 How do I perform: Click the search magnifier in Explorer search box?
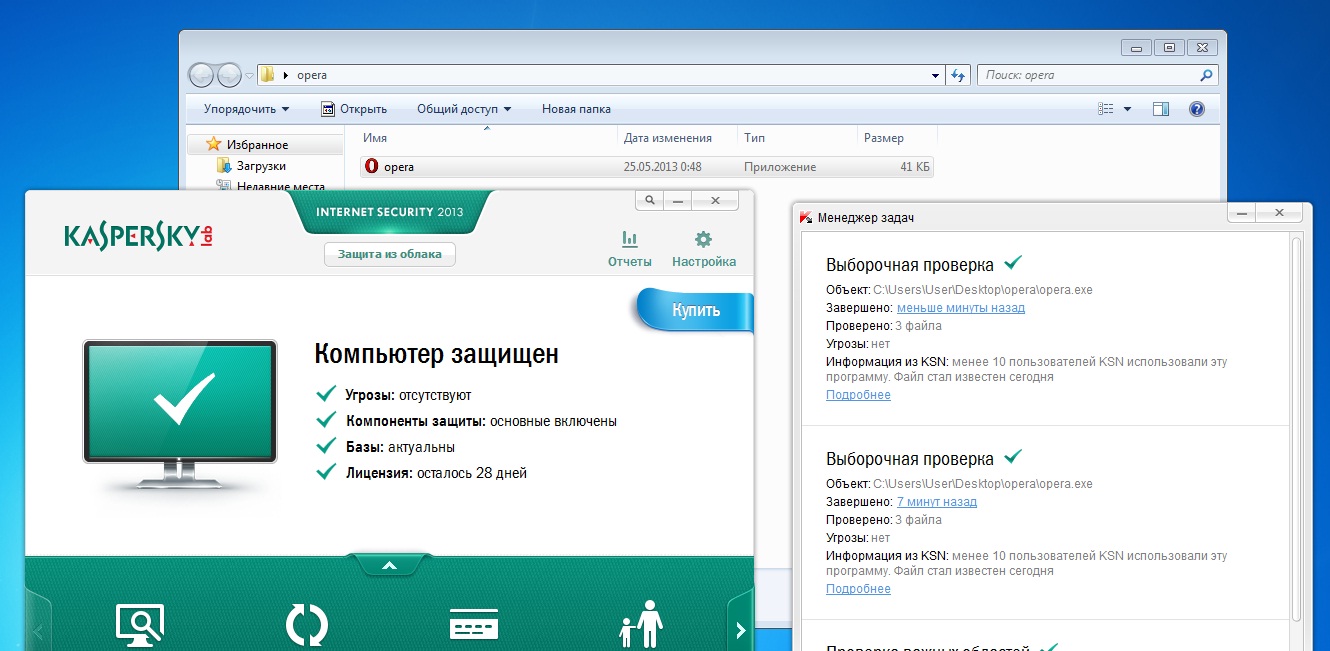[x=1207, y=75]
